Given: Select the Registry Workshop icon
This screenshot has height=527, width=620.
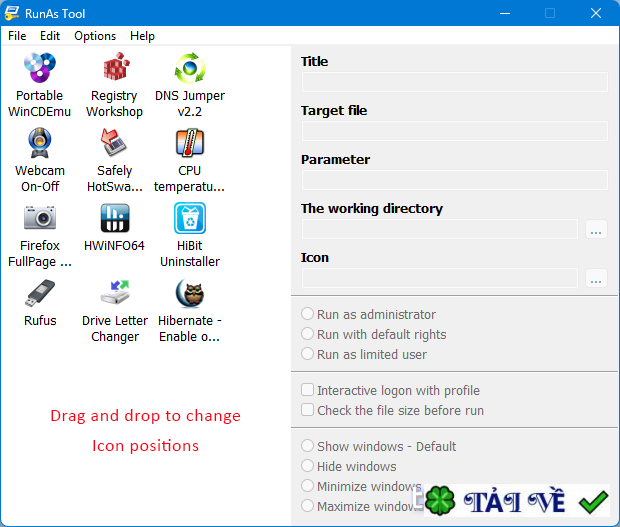Looking at the screenshot, I should pyautogui.click(x=115, y=68).
